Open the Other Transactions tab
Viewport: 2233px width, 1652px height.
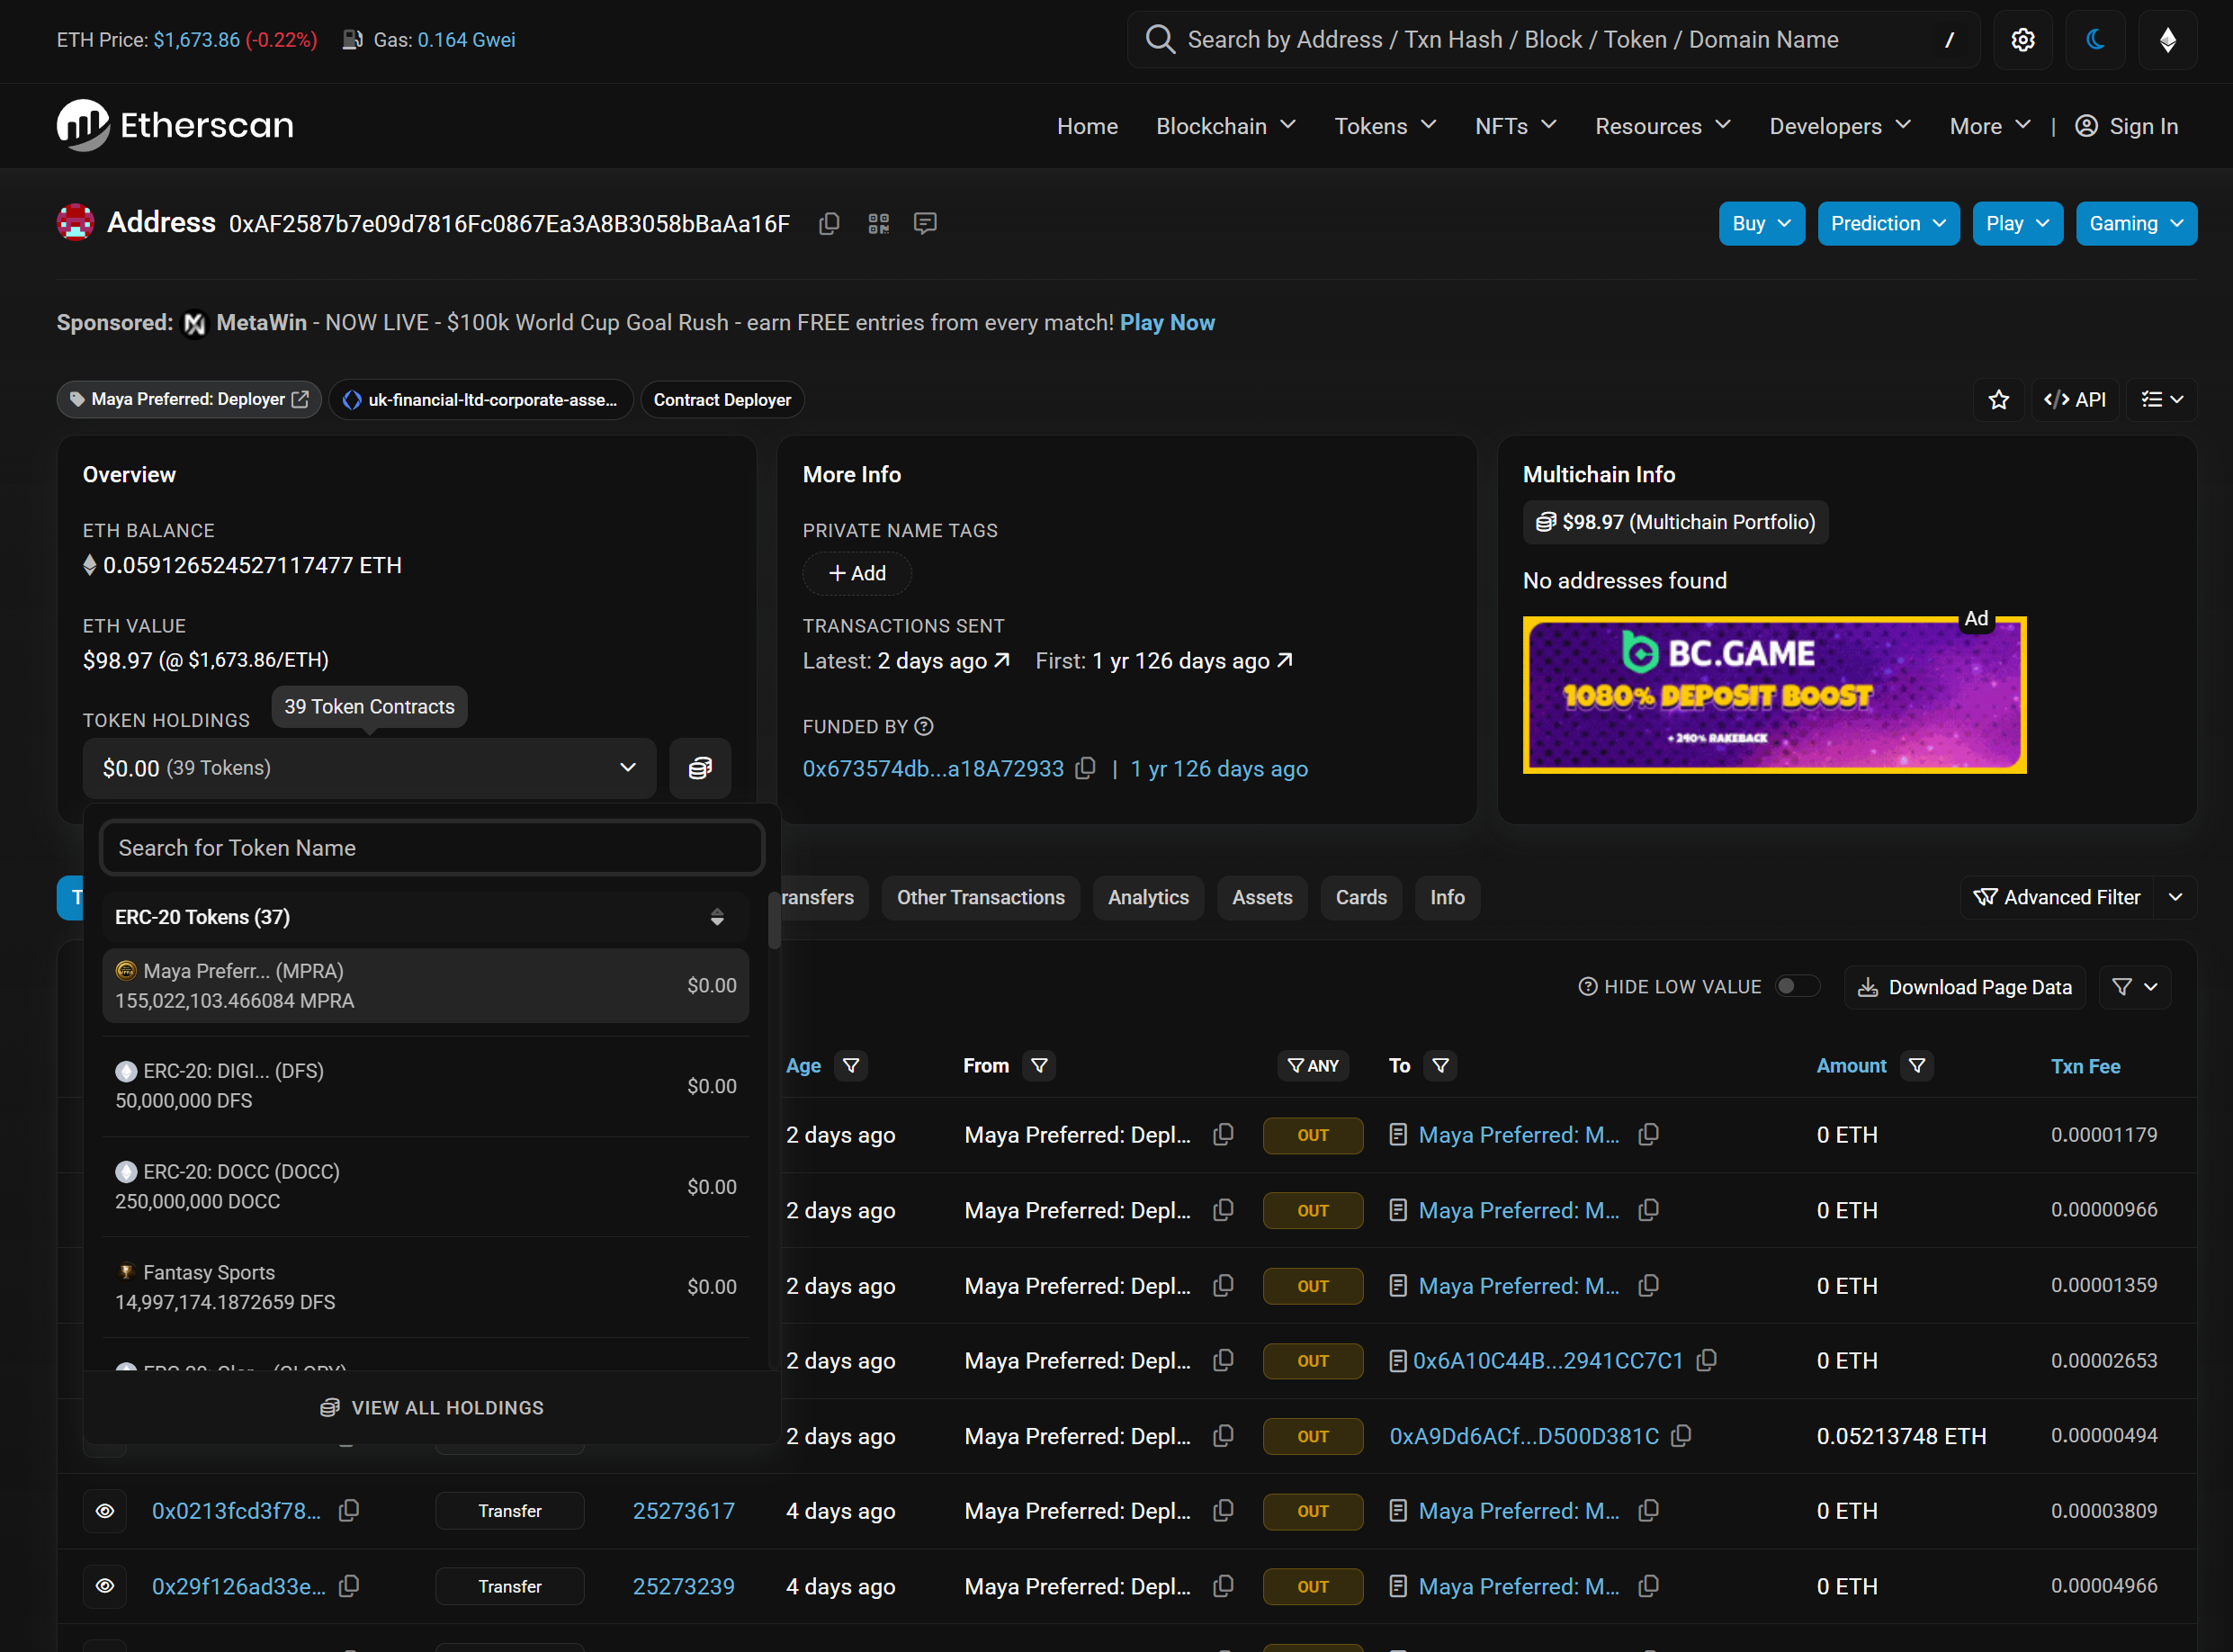pos(980,897)
